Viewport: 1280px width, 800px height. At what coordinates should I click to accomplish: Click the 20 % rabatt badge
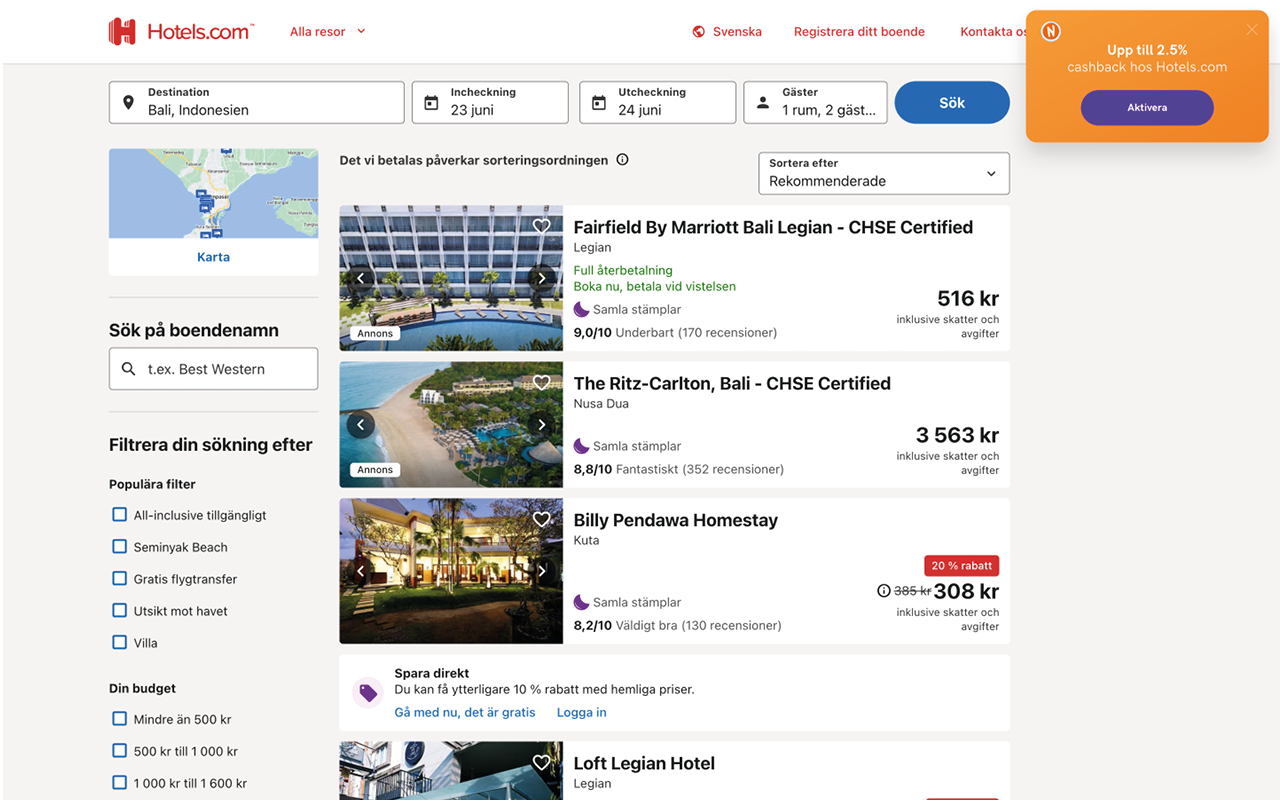point(962,566)
